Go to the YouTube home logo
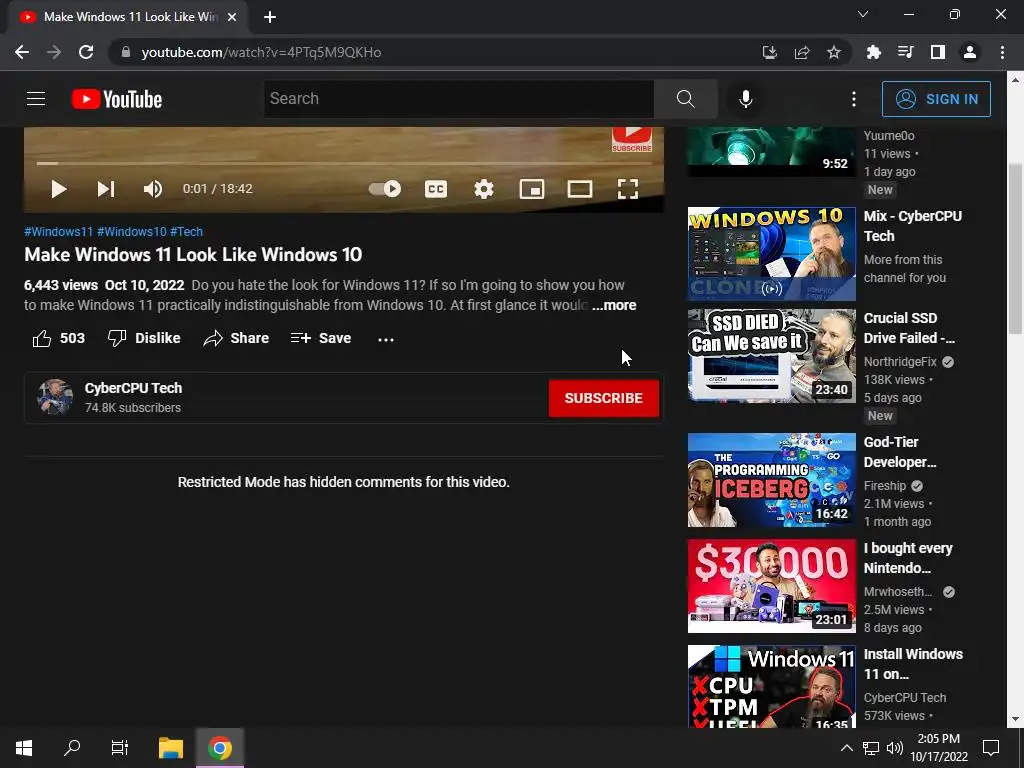This screenshot has width=1024, height=768. pyautogui.click(x=117, y=99)
